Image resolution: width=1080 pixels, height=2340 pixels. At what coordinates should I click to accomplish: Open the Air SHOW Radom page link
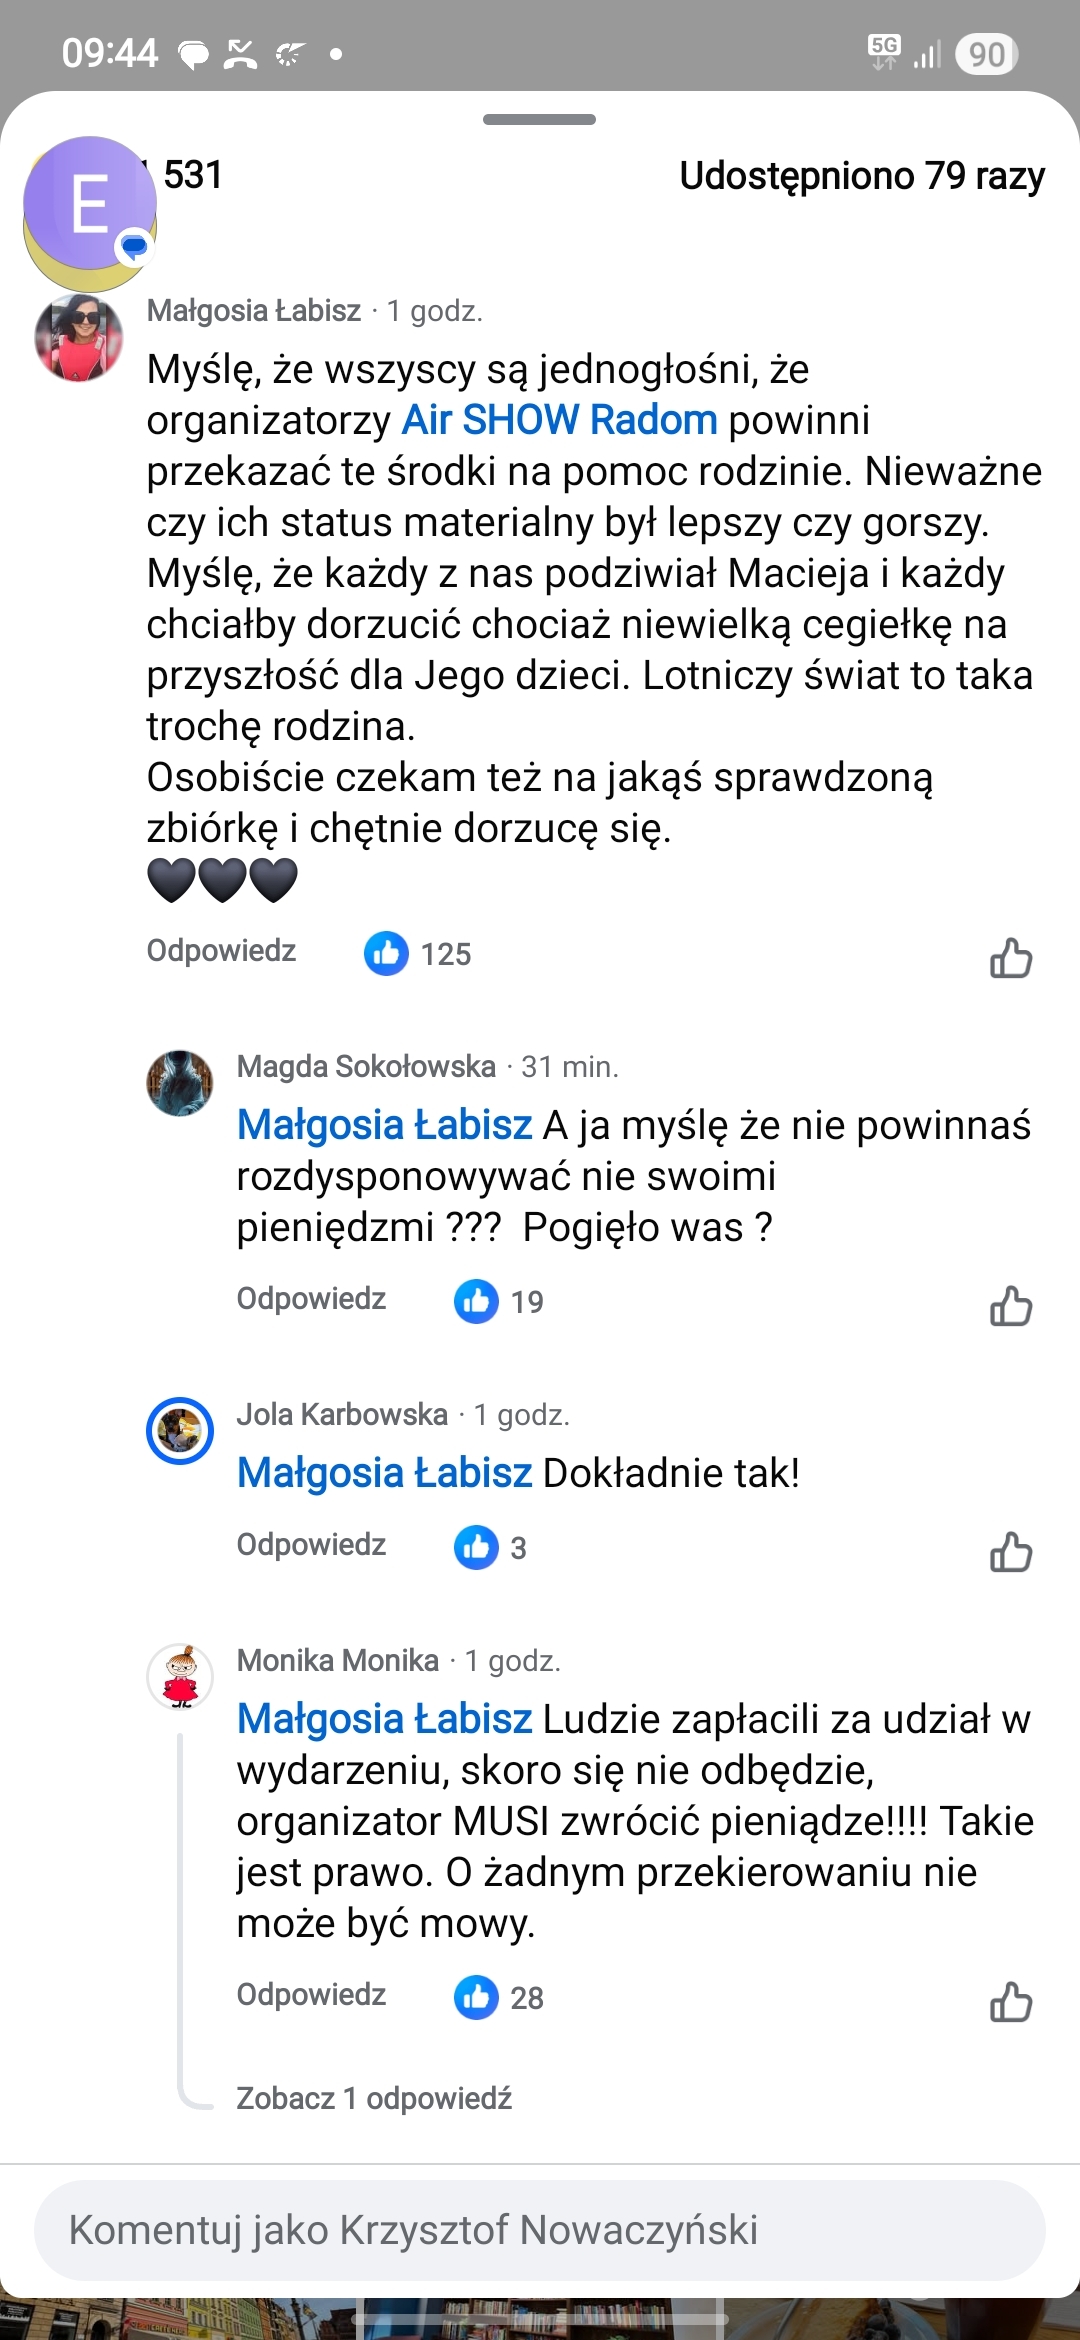tap(559, 420)
